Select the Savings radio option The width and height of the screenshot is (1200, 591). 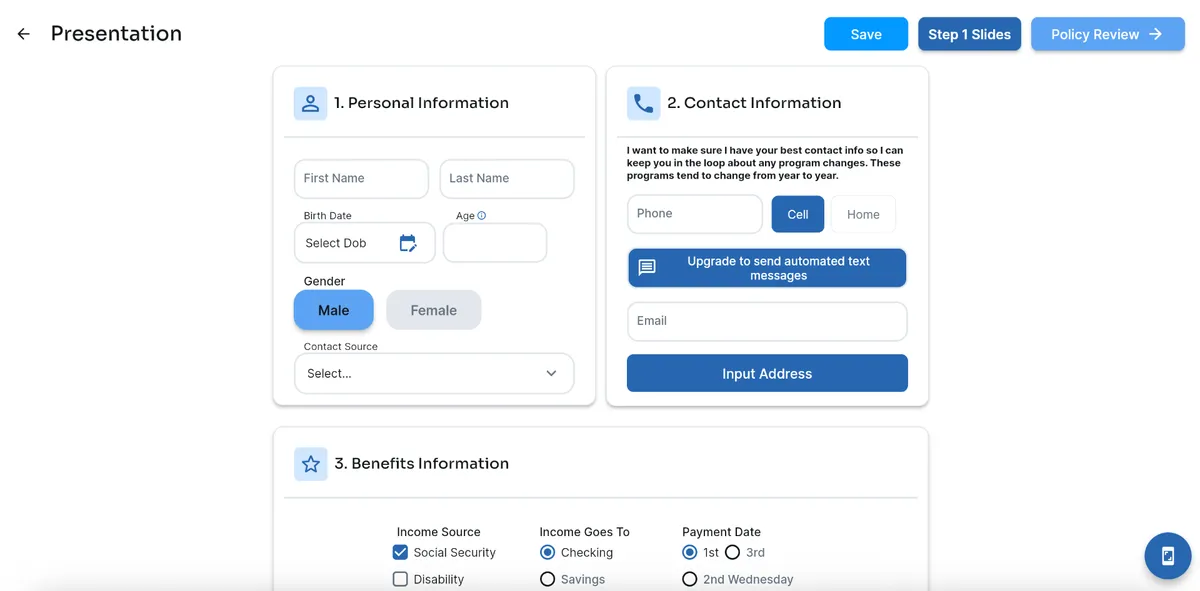point(547,579)
